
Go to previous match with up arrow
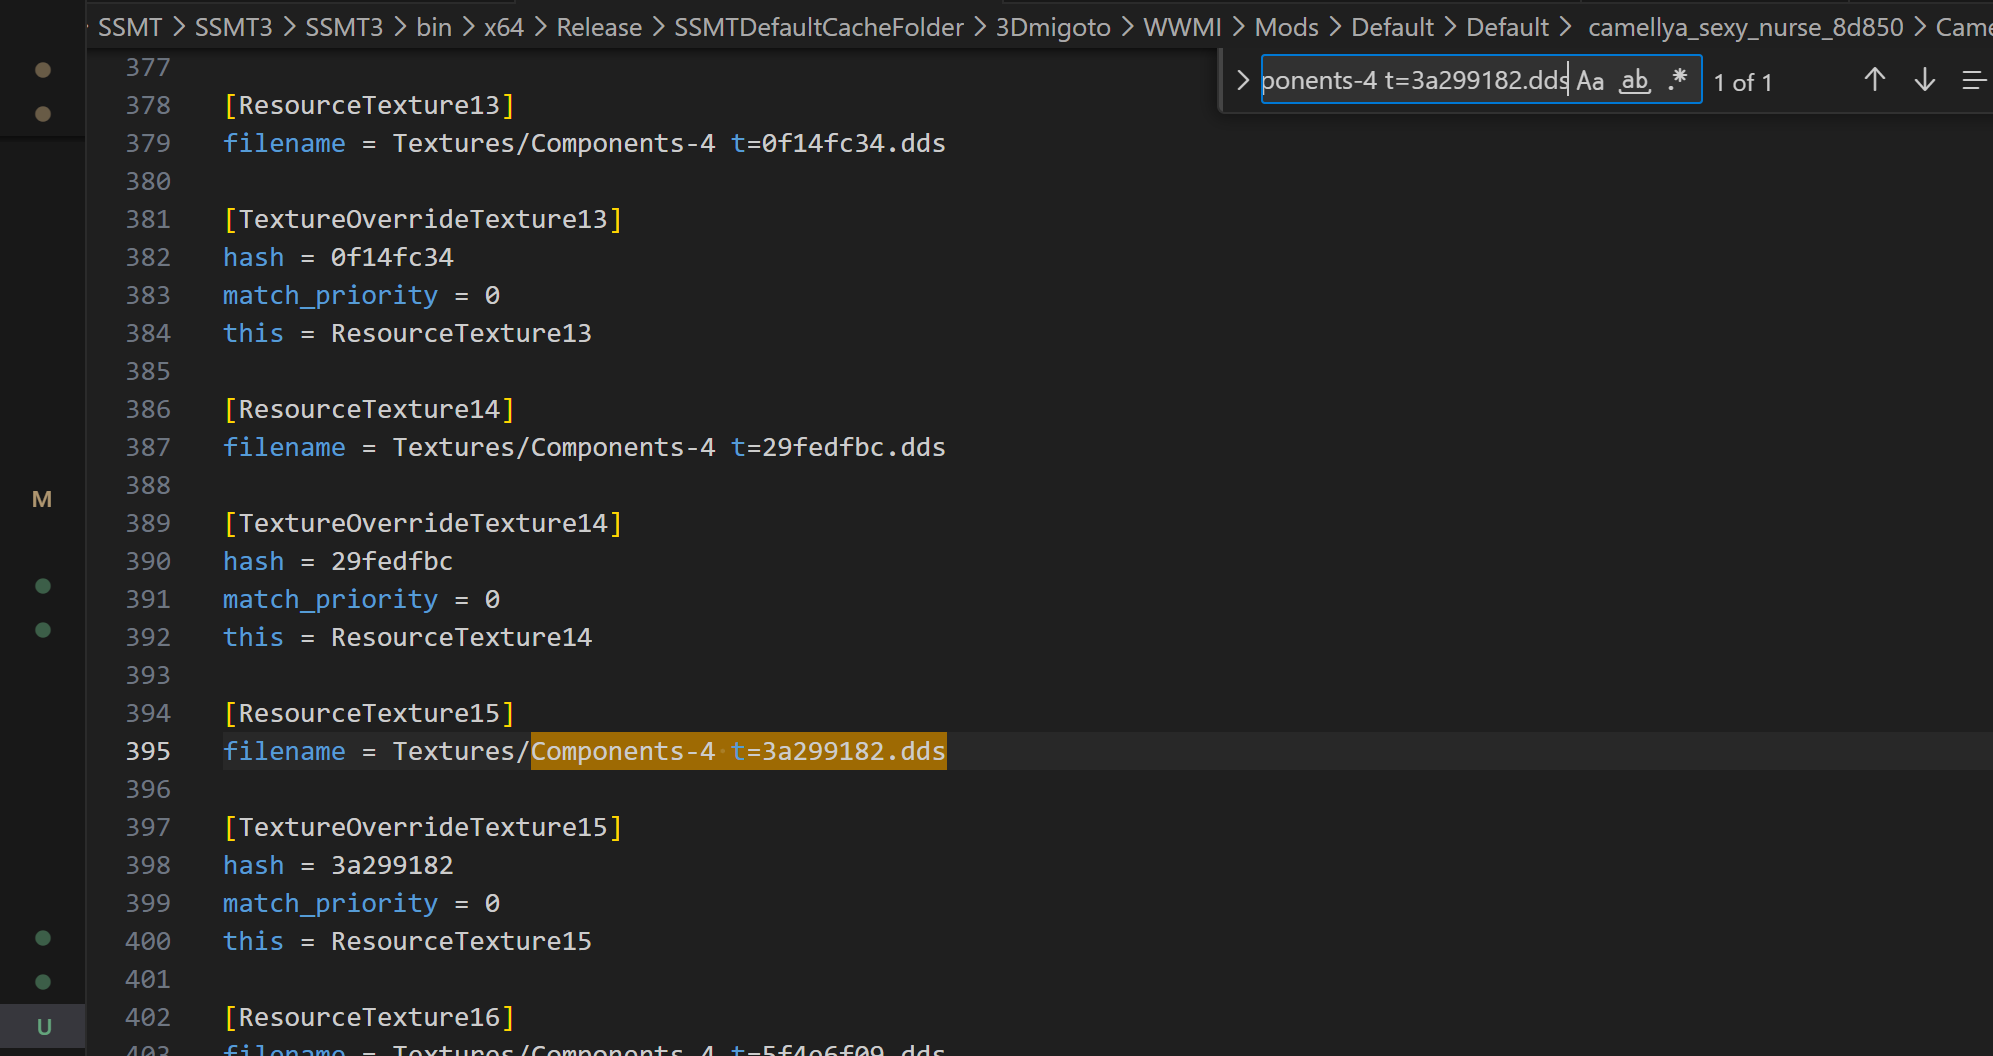pyautogui.click(x=1875, y=81)
